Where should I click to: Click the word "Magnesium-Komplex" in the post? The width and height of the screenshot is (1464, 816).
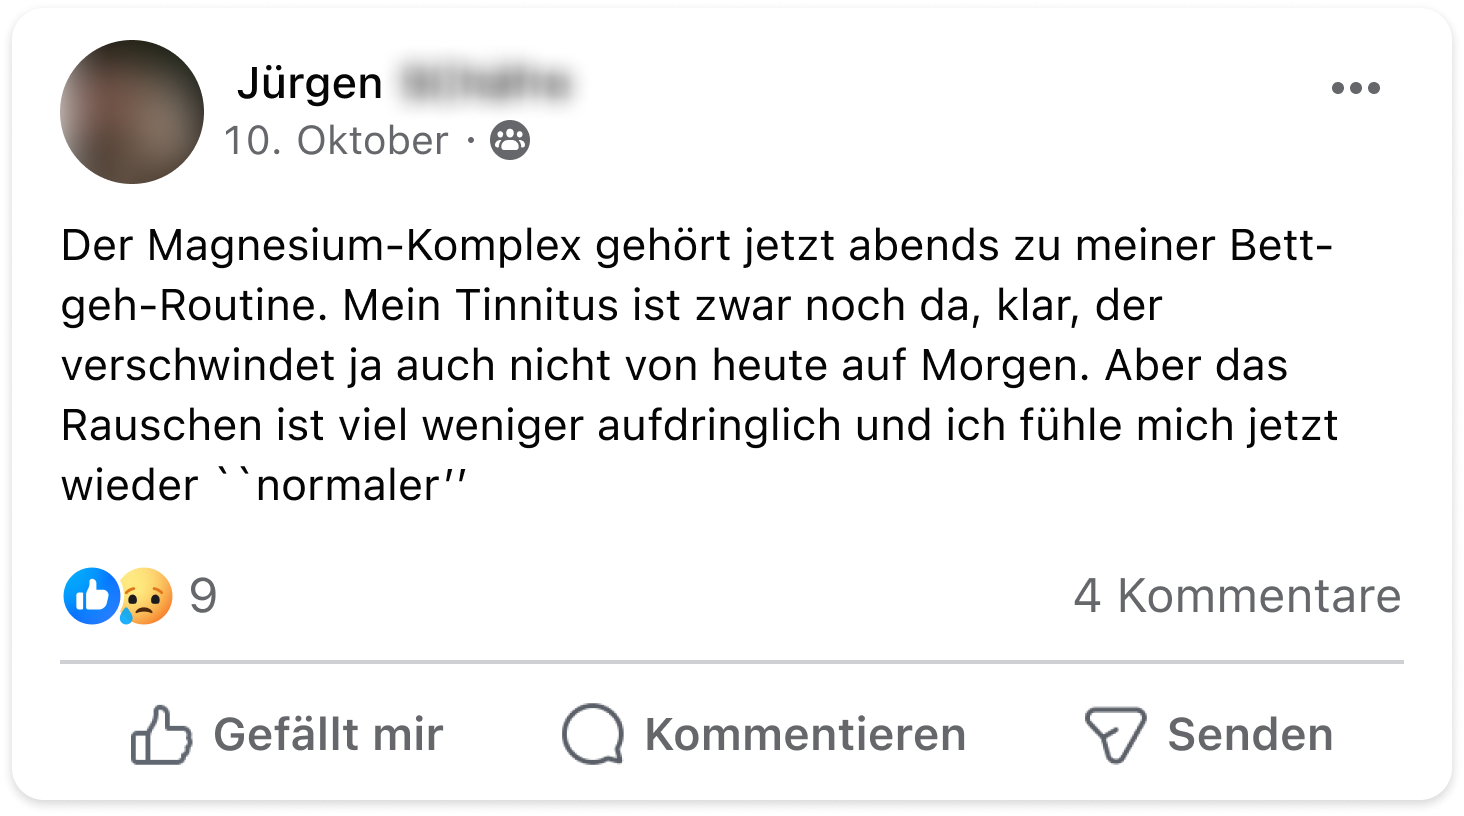point(364,246)
